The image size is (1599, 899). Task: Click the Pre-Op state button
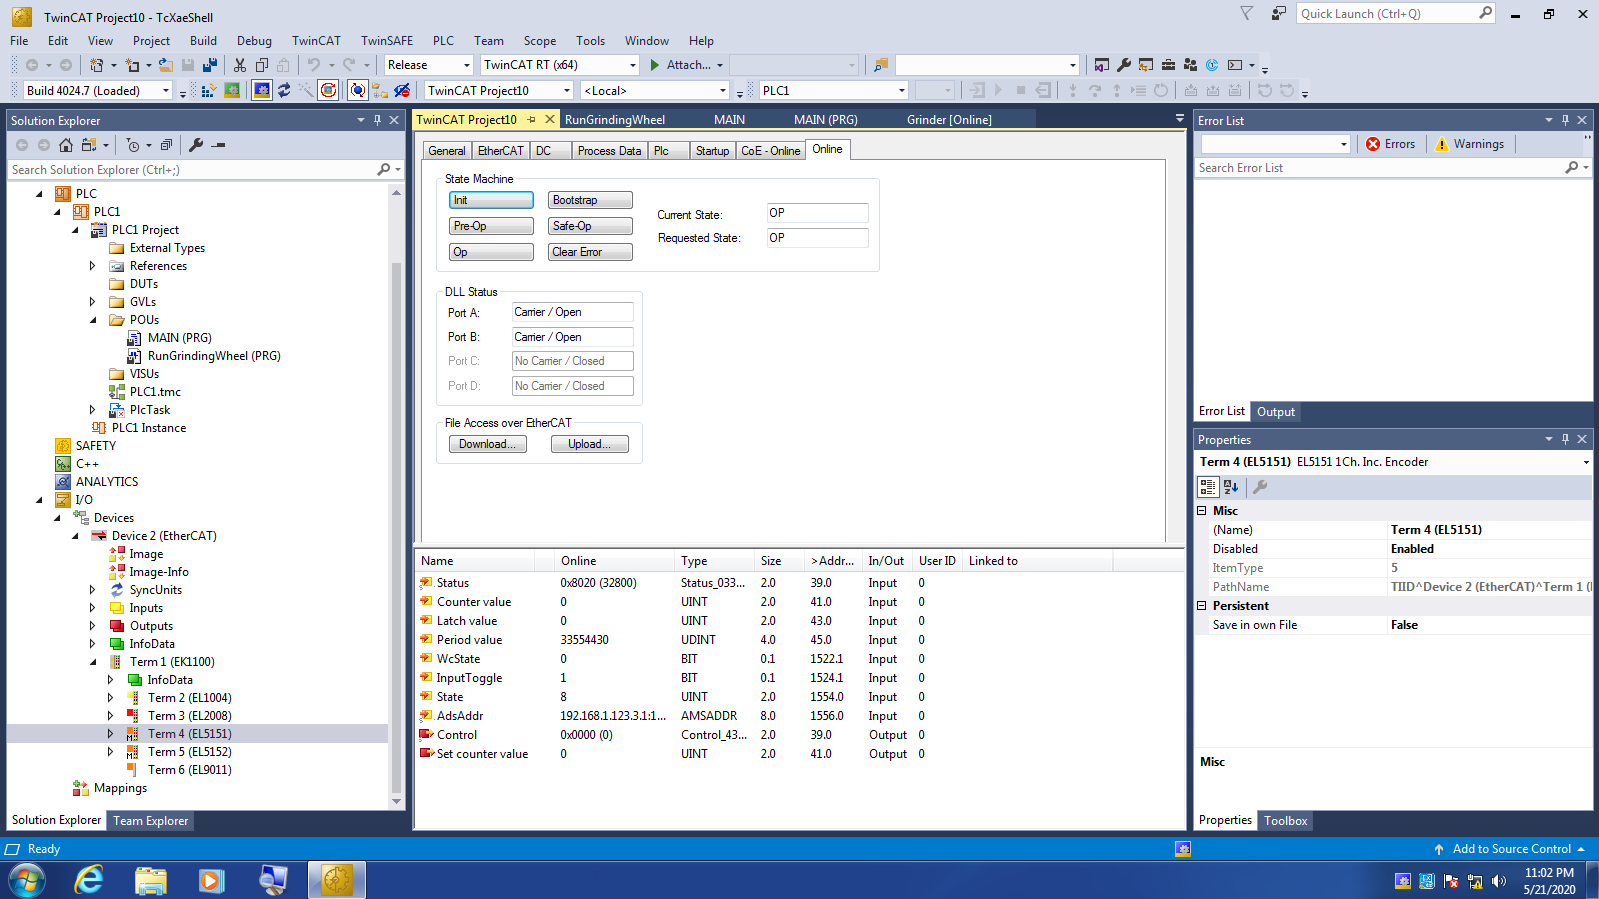coord(491,226)
